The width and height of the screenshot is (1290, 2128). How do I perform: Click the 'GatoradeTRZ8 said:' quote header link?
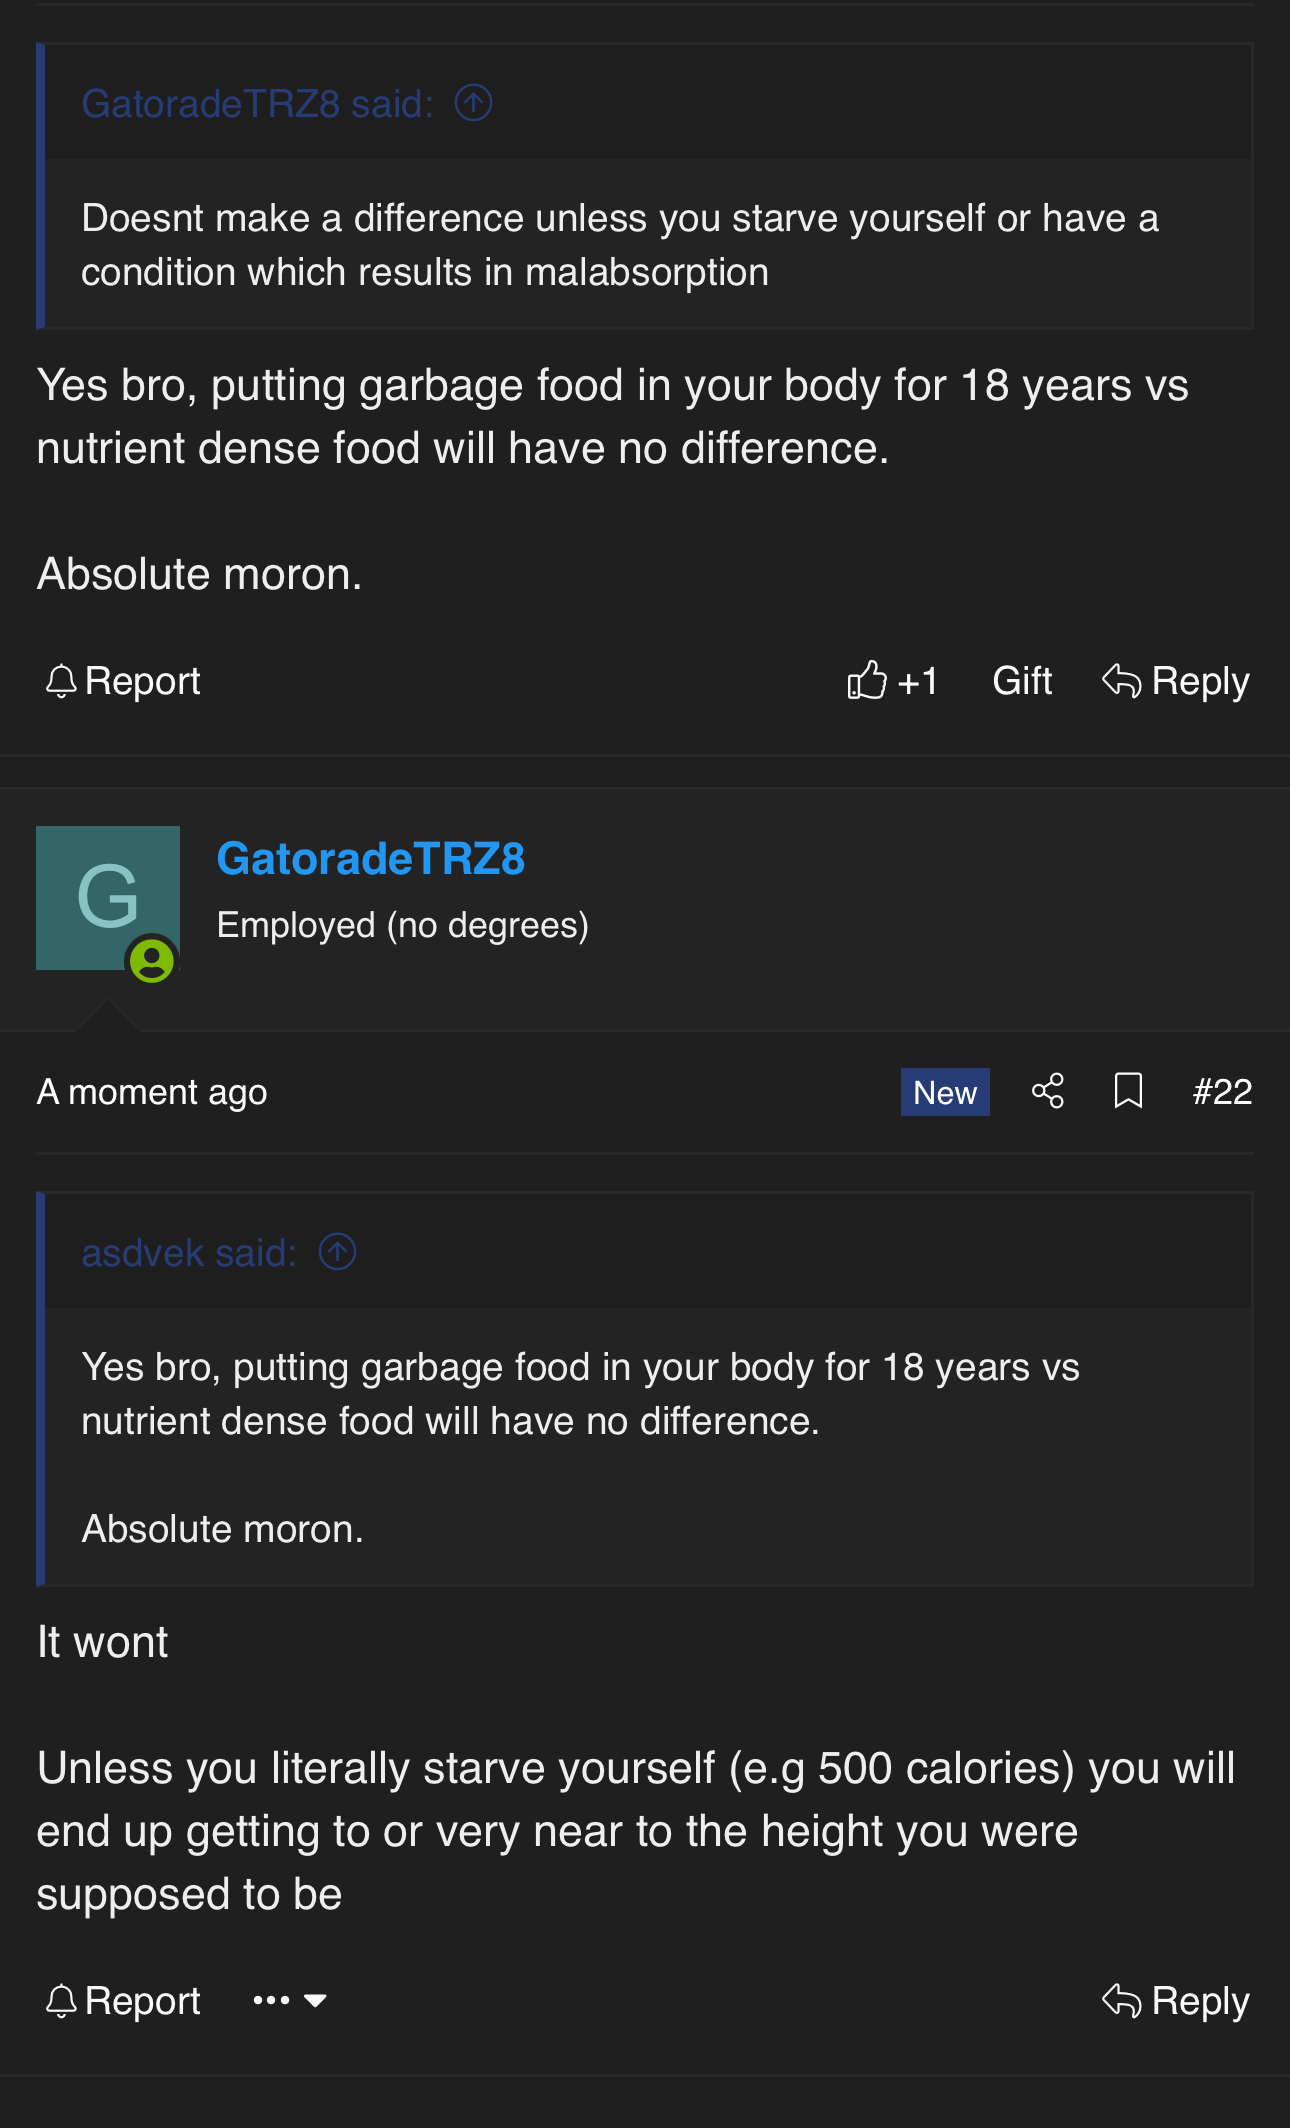pos(257,103)
